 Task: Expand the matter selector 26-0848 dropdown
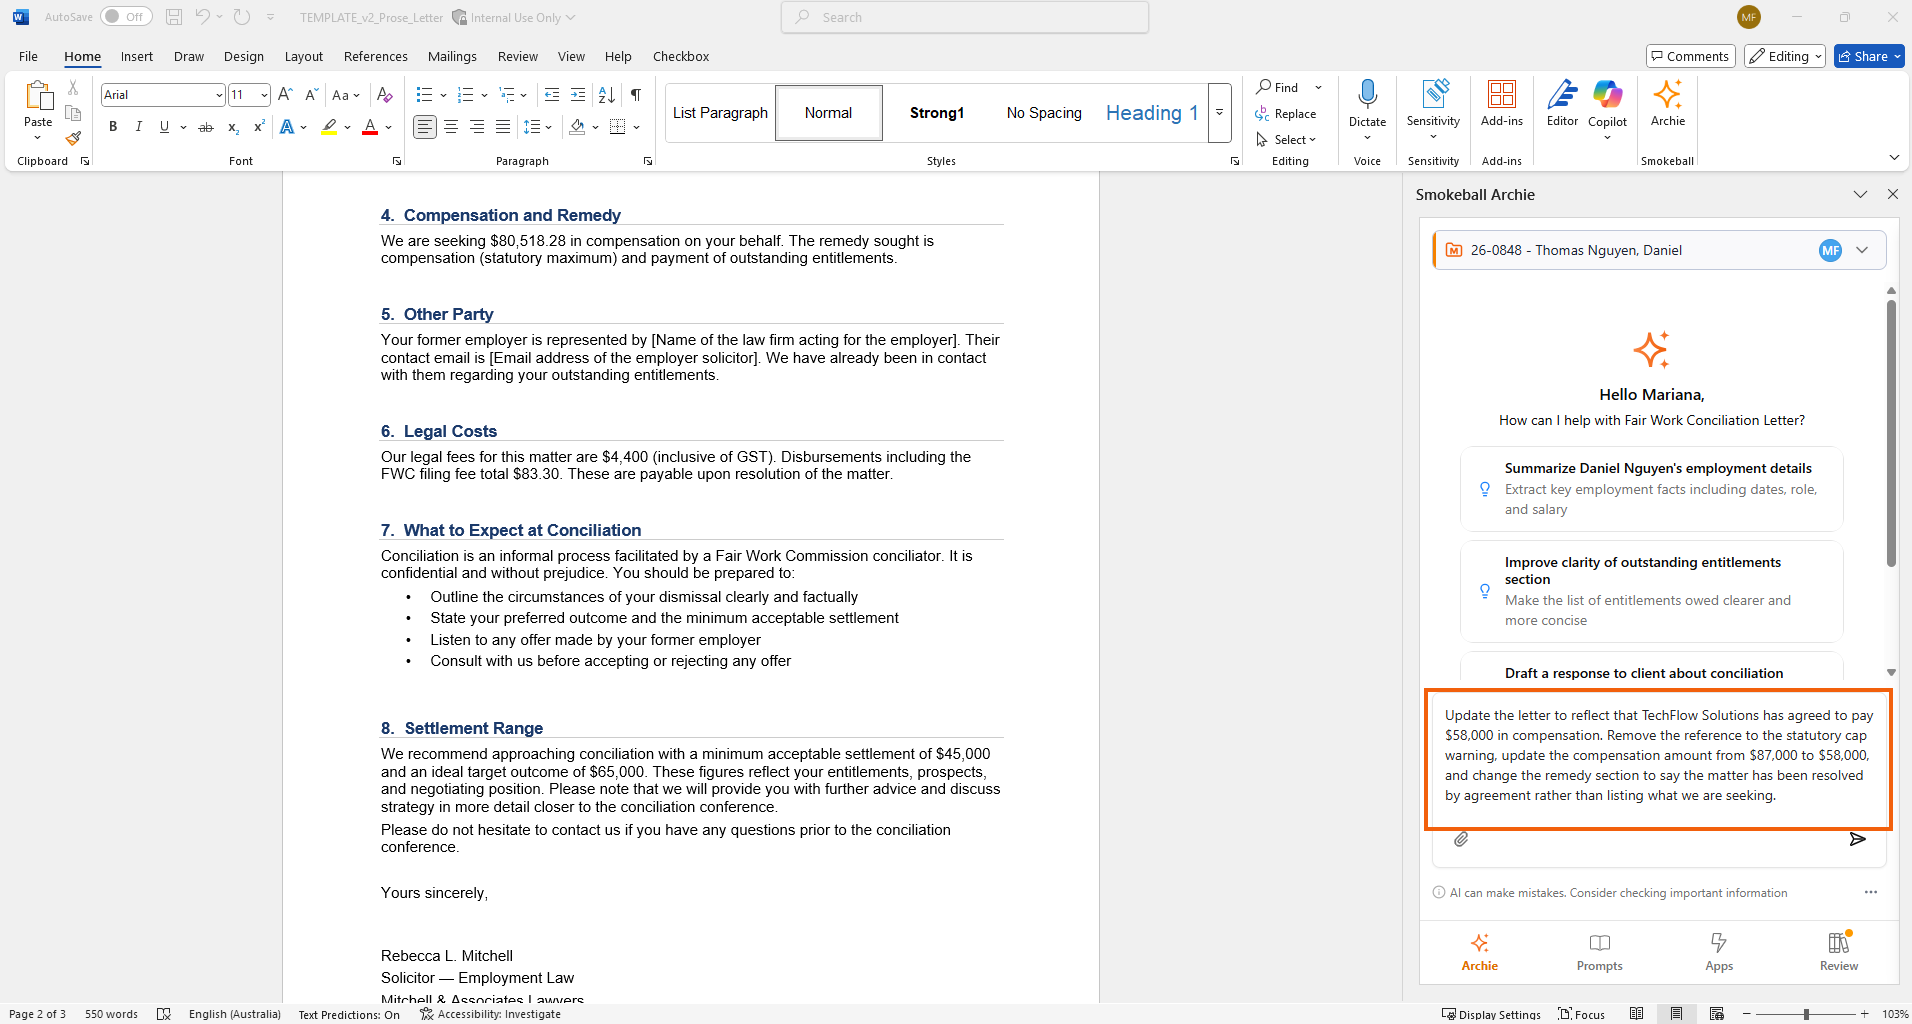1862,250
